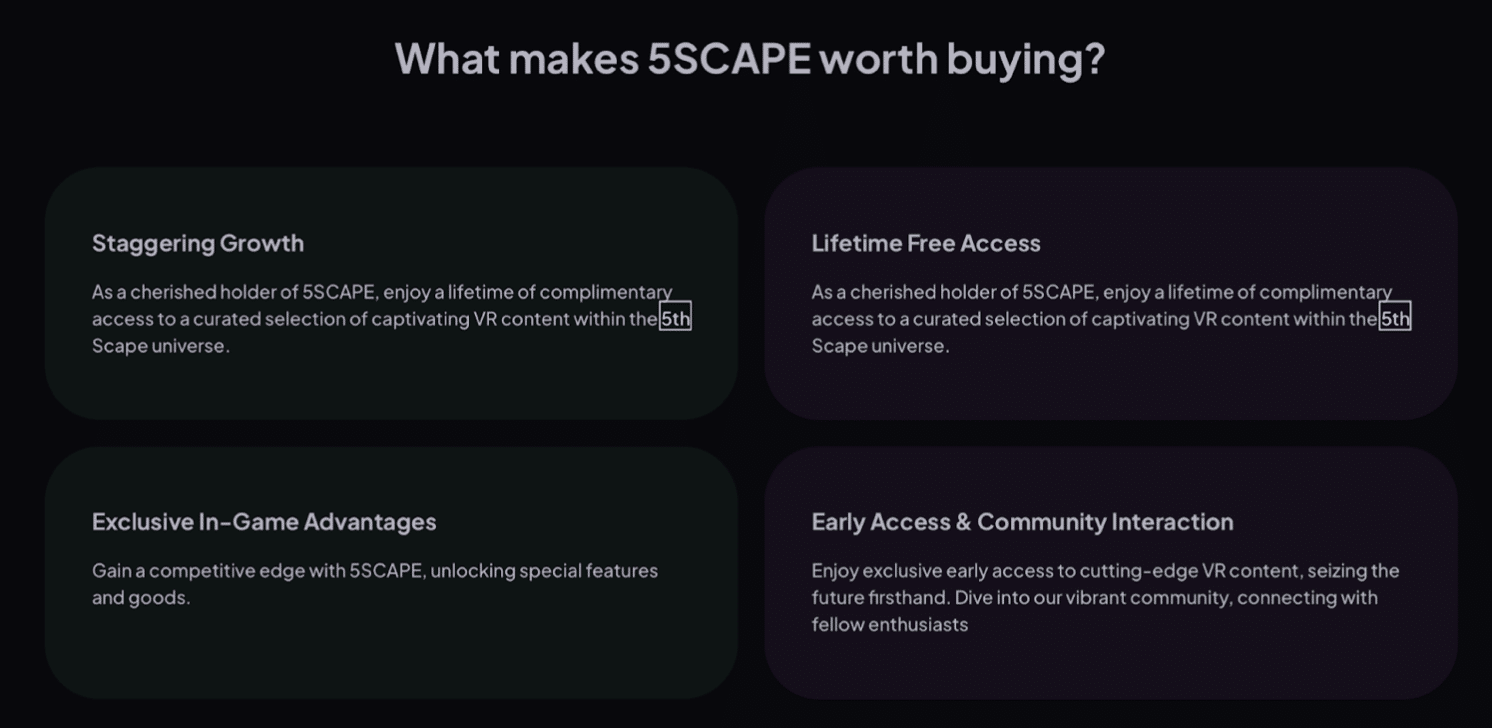
Task: Click the "Gain a competitive edge" description text
Action: point(375,584)
